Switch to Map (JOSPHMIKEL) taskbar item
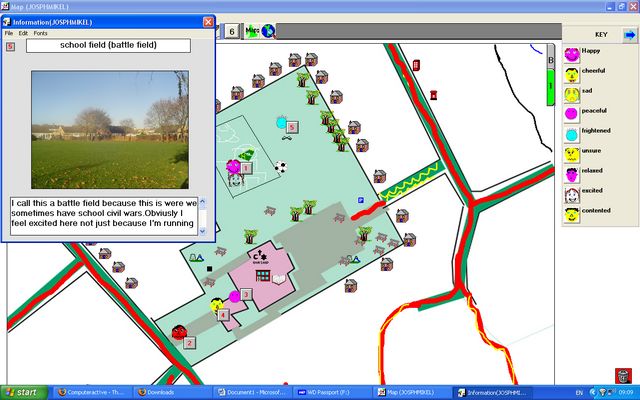 (412, 392)
